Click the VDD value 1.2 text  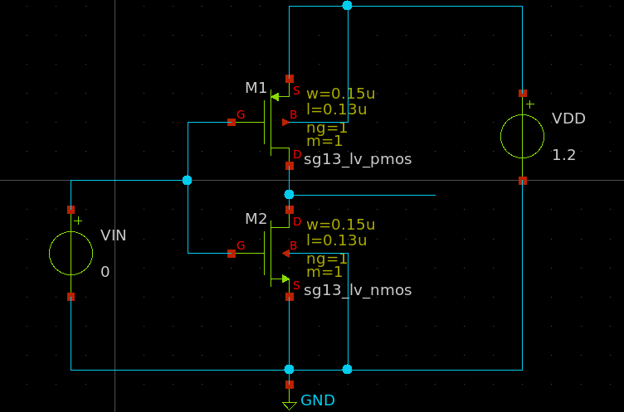565,156
